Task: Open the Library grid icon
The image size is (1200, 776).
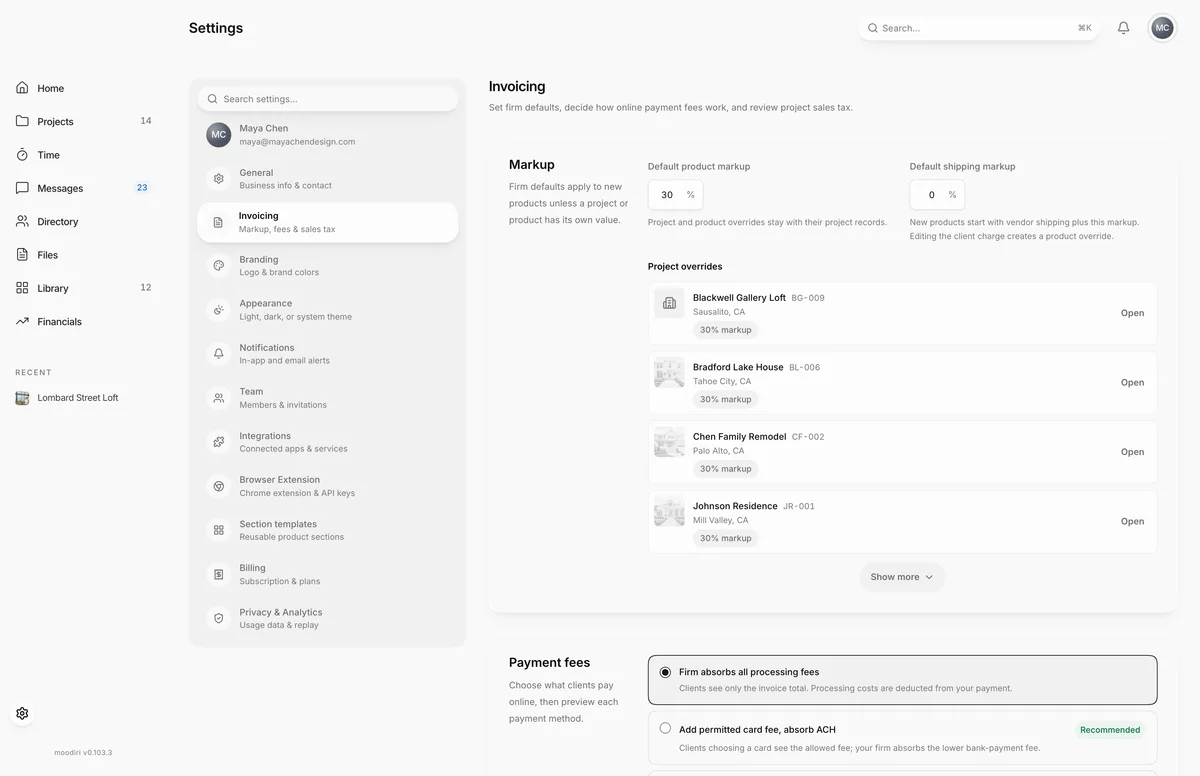Action: click(22, 288)
